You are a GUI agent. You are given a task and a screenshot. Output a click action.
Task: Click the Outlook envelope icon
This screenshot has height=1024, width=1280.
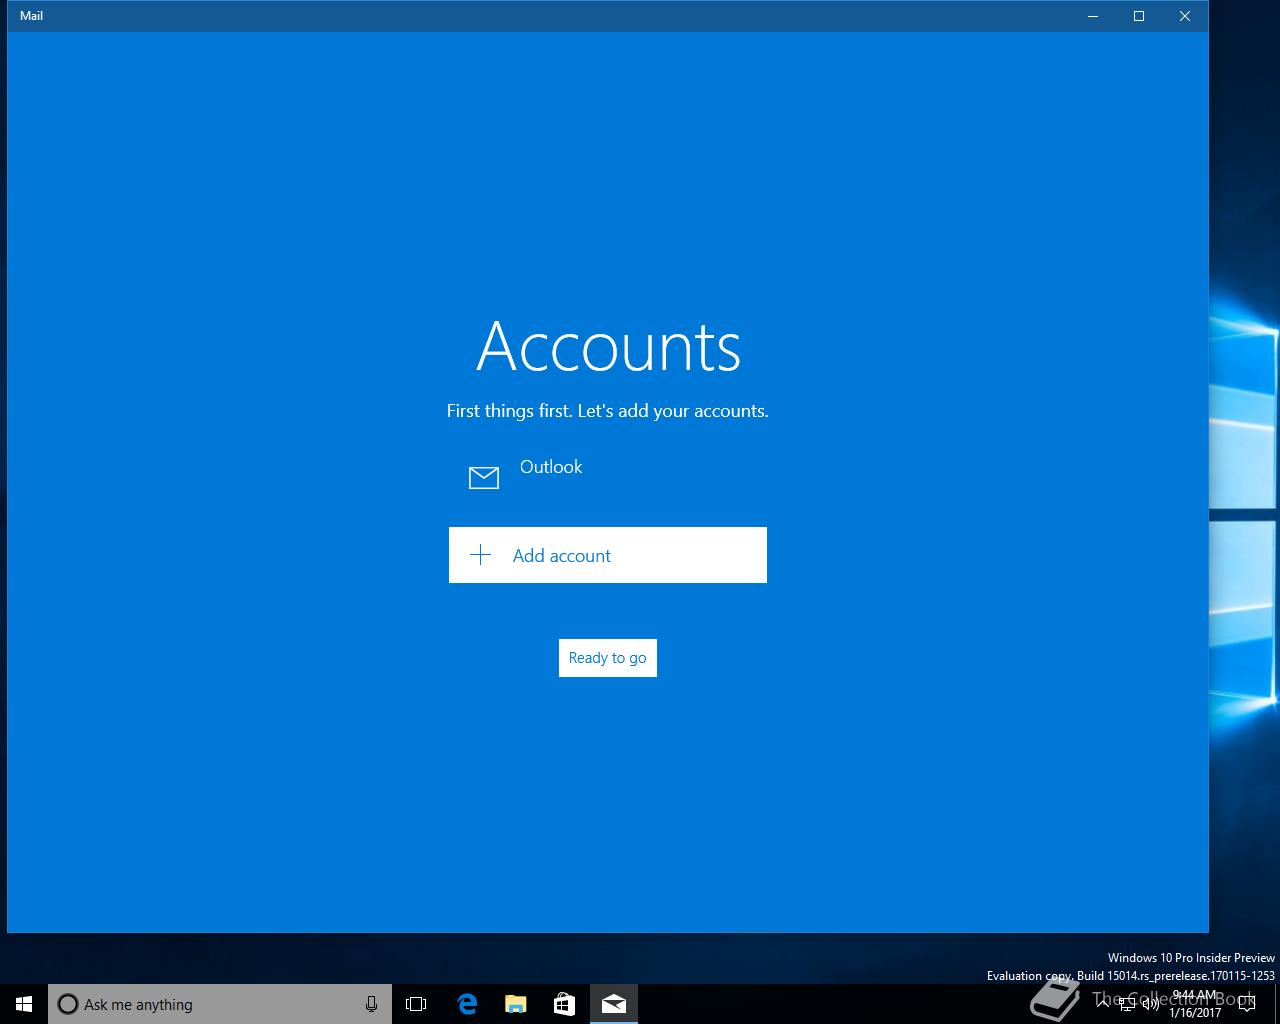[484, 478]
